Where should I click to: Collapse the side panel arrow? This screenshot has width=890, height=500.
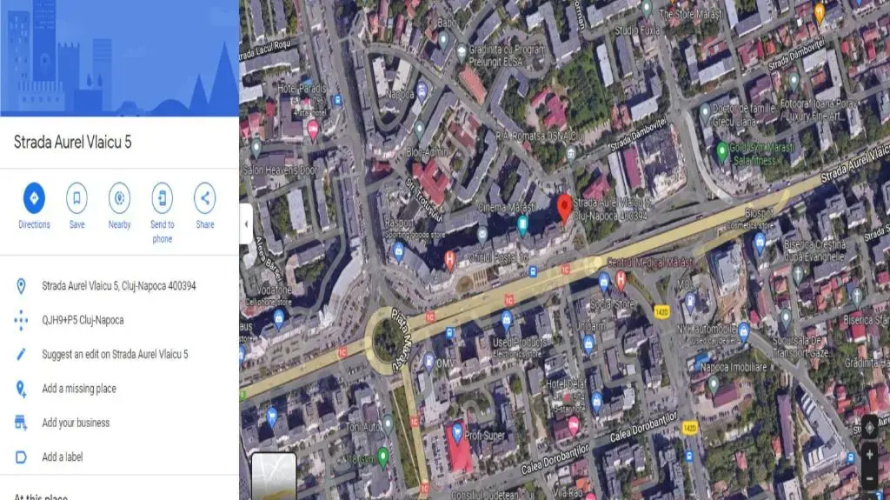click(246, 224)
